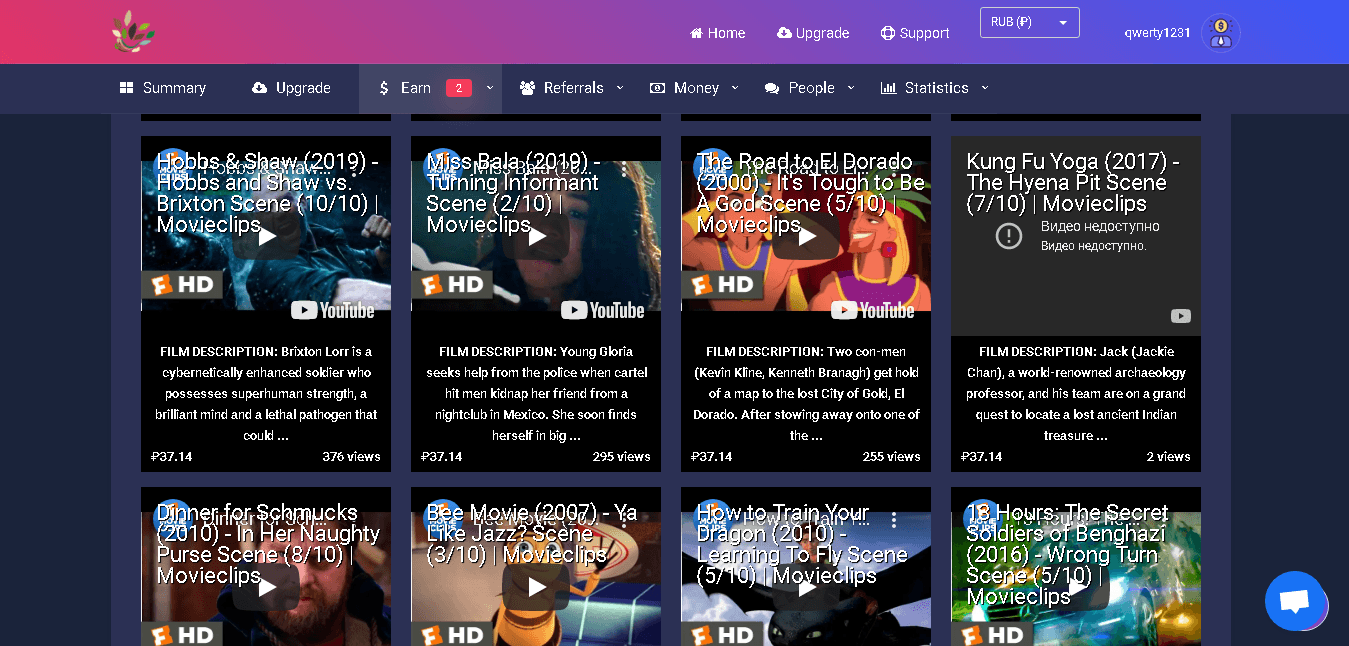Play the Hobbs & Shaw video
The width and height of the screenshot is (1349, 646).
coord(267,237)
